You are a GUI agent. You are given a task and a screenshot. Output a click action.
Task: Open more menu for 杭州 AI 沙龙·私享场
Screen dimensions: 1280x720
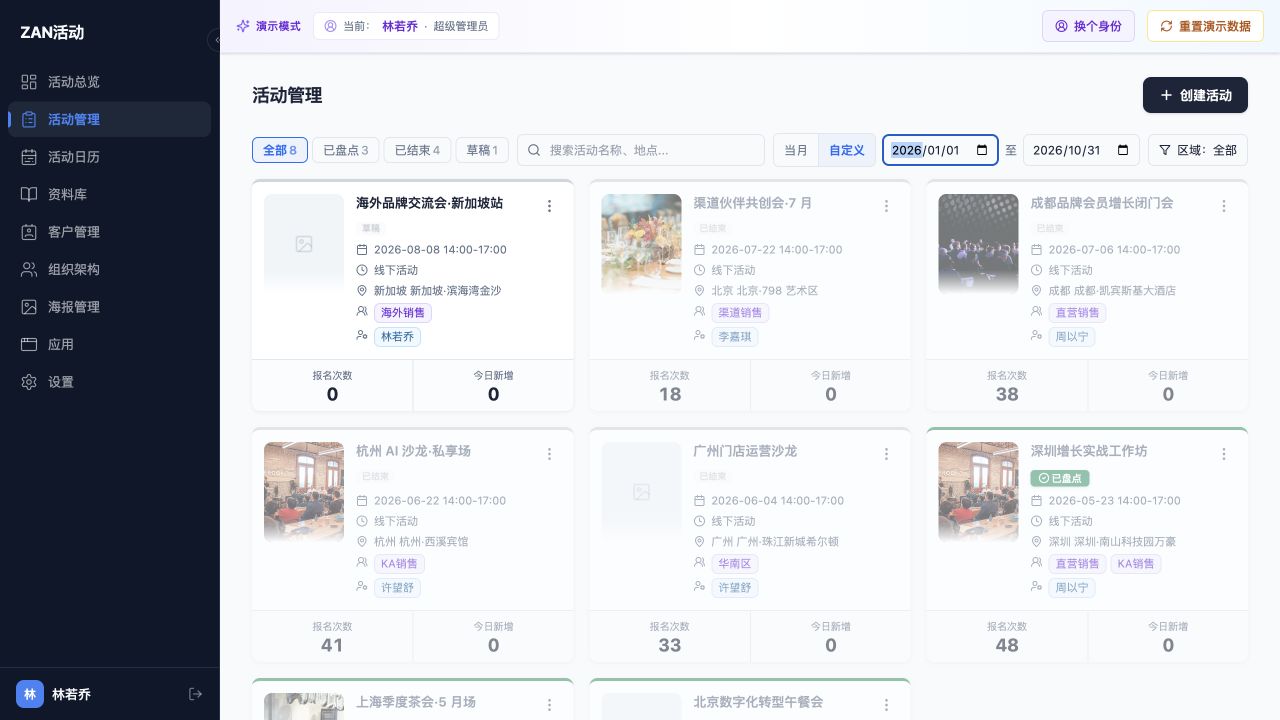click(549, 454)
